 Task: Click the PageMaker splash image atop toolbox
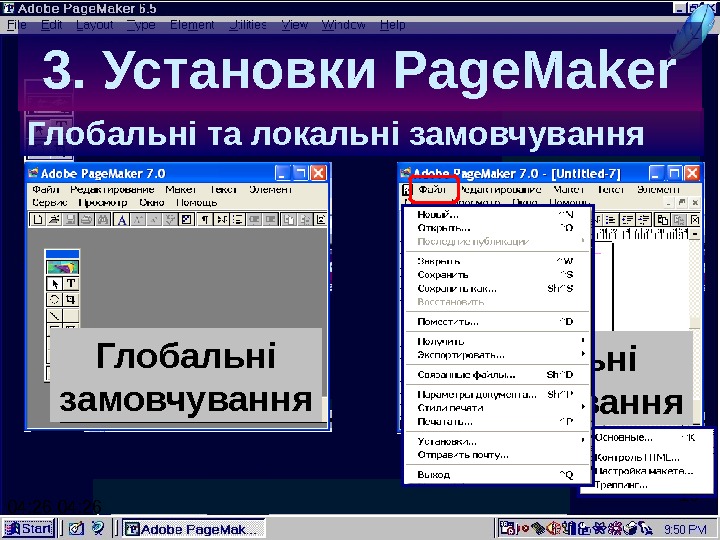click(x=62, y=267)
